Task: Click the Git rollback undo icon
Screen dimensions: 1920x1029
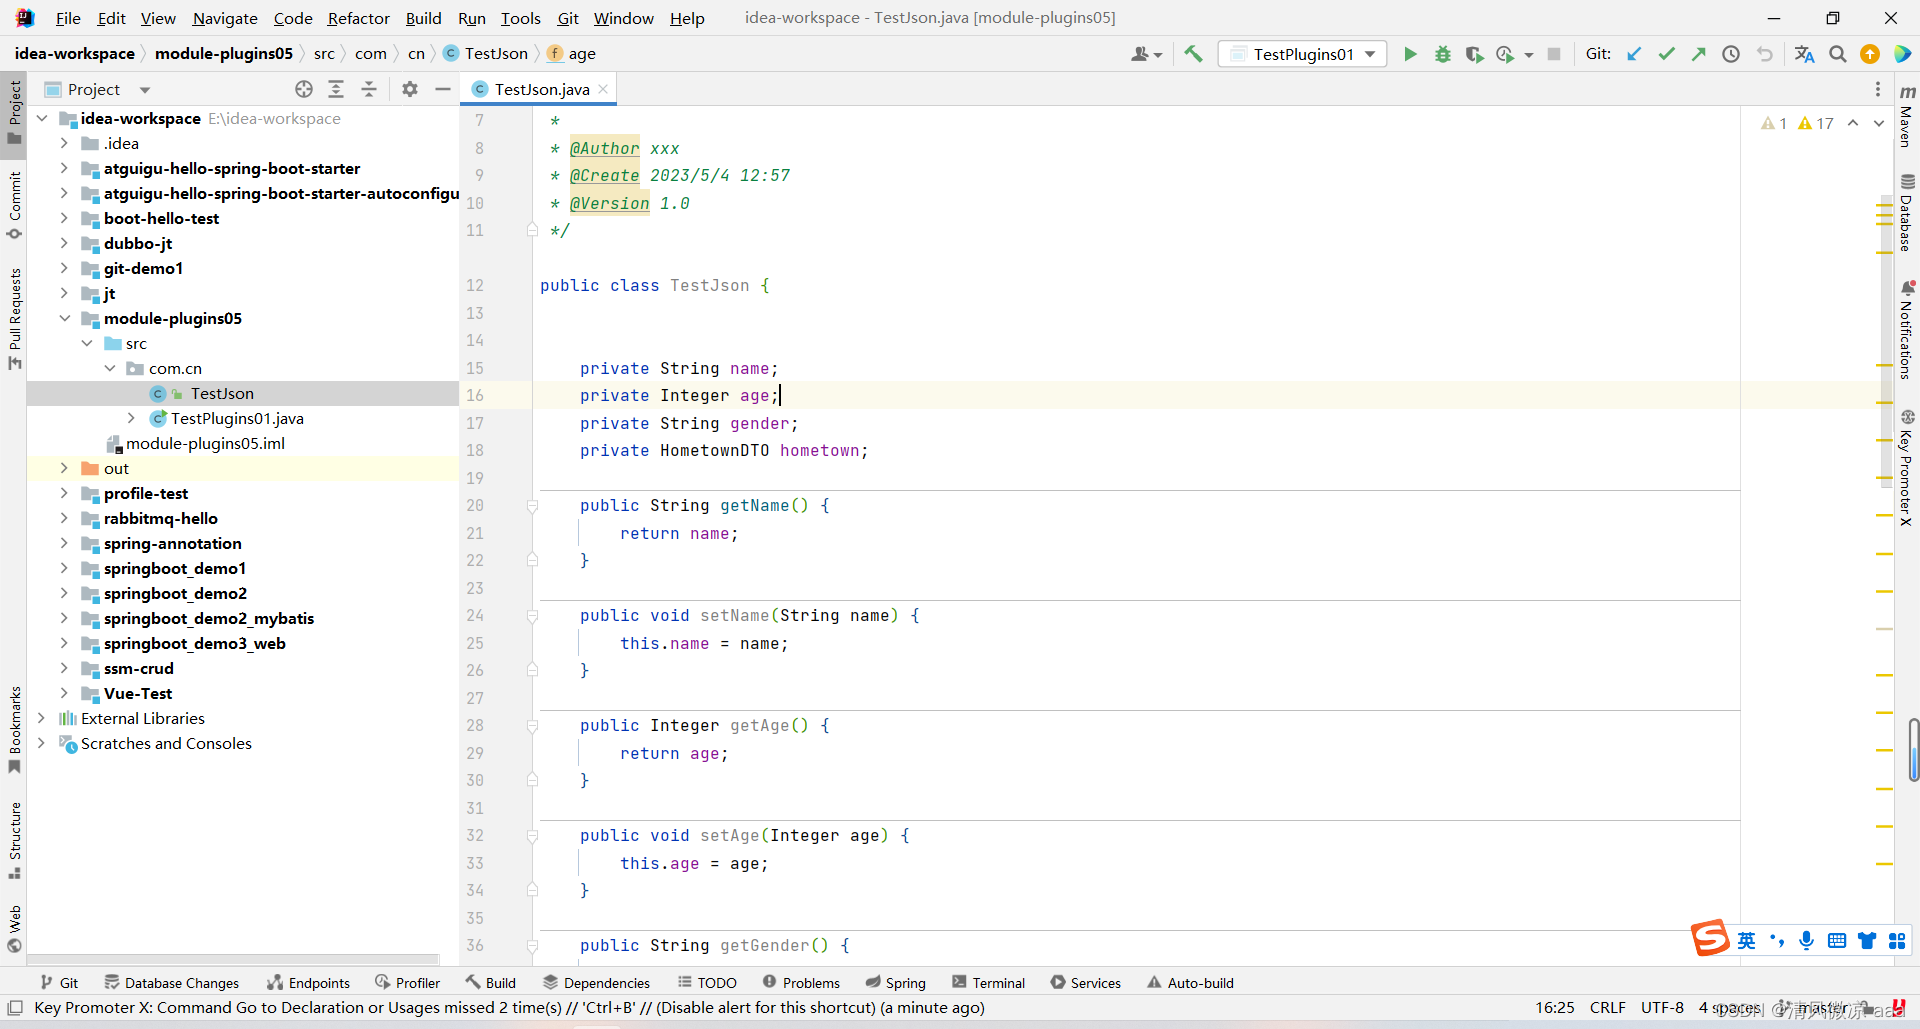Action: coord(1764,54)
